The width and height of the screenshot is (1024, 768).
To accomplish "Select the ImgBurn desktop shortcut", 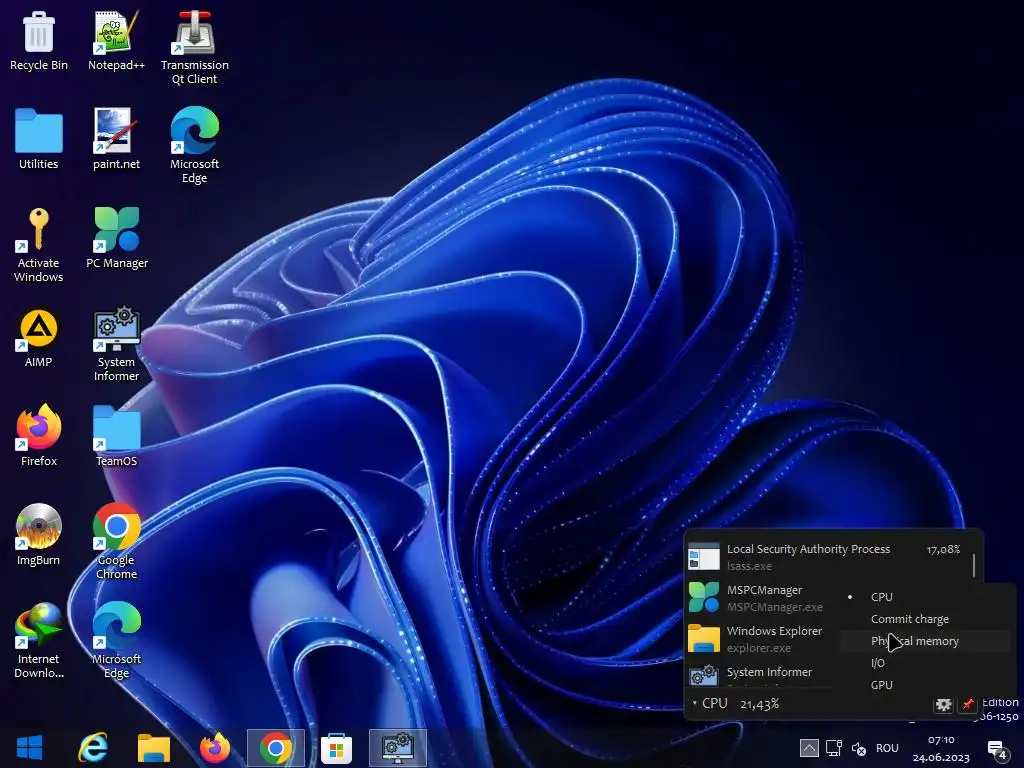I will coord(39,536).
